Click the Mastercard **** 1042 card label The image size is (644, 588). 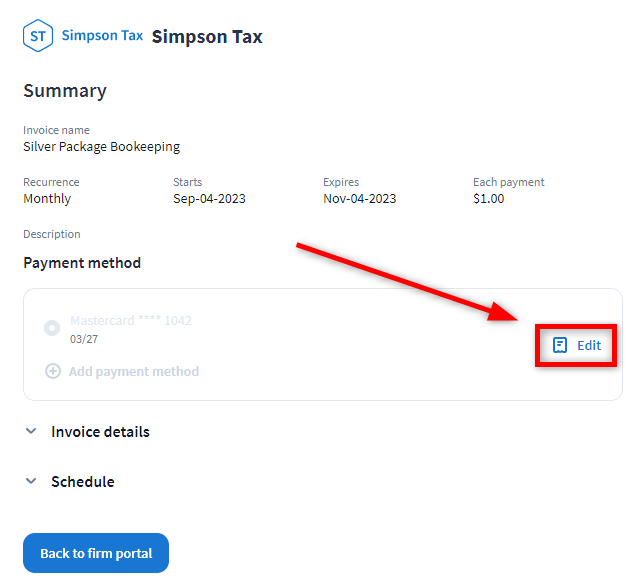pyautogui.click(x=131, y=321)
